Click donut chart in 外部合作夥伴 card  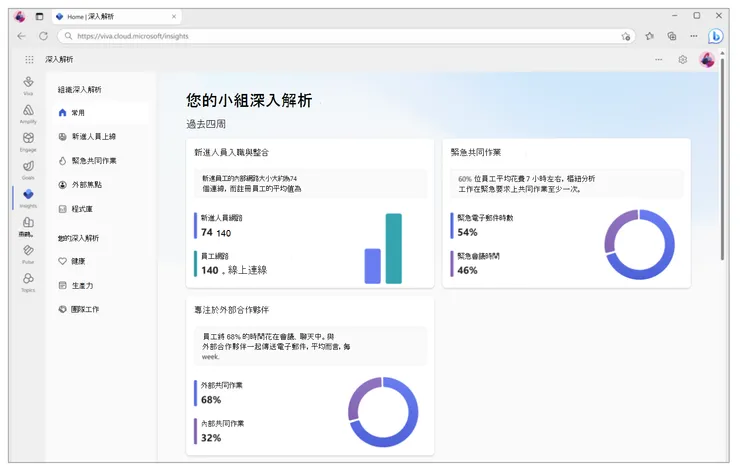(383, 412)
